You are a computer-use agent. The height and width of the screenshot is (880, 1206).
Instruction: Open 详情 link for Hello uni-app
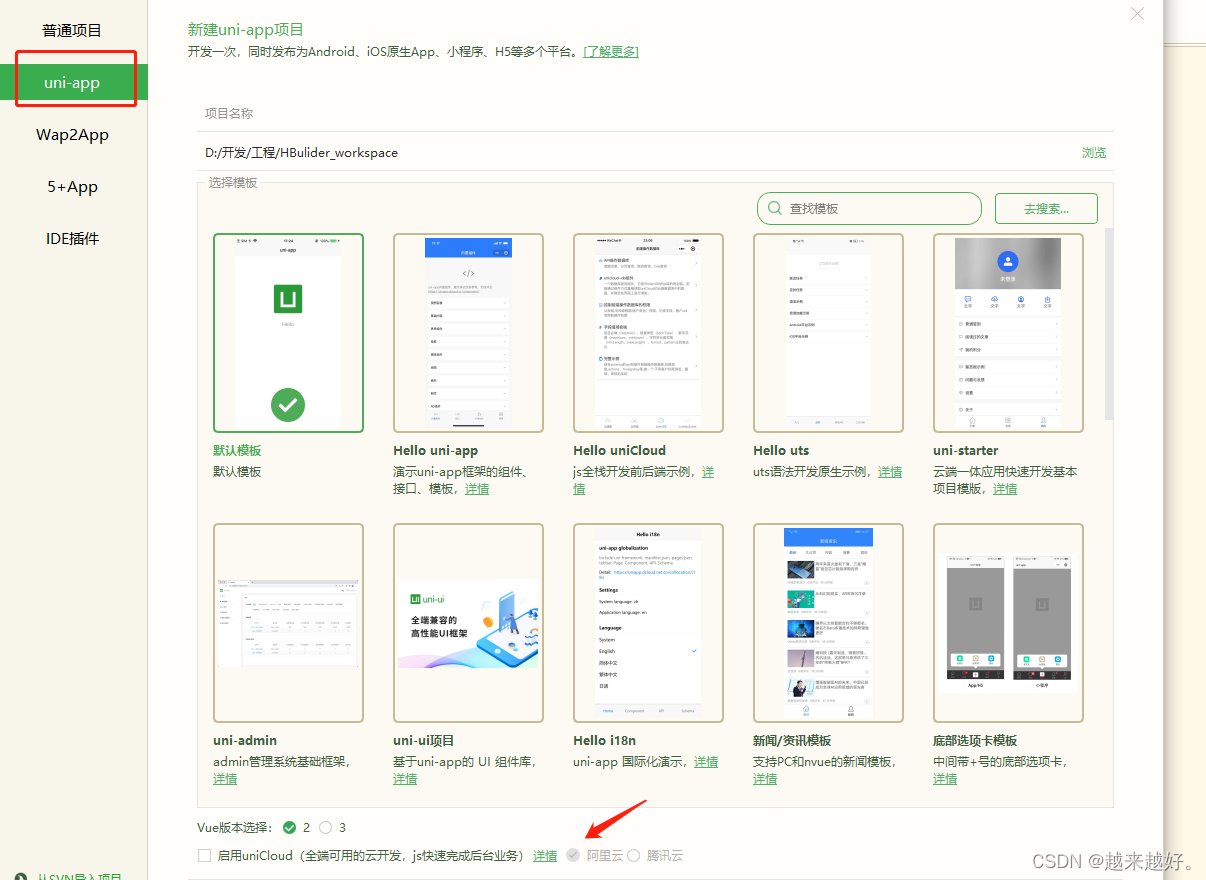477,489
